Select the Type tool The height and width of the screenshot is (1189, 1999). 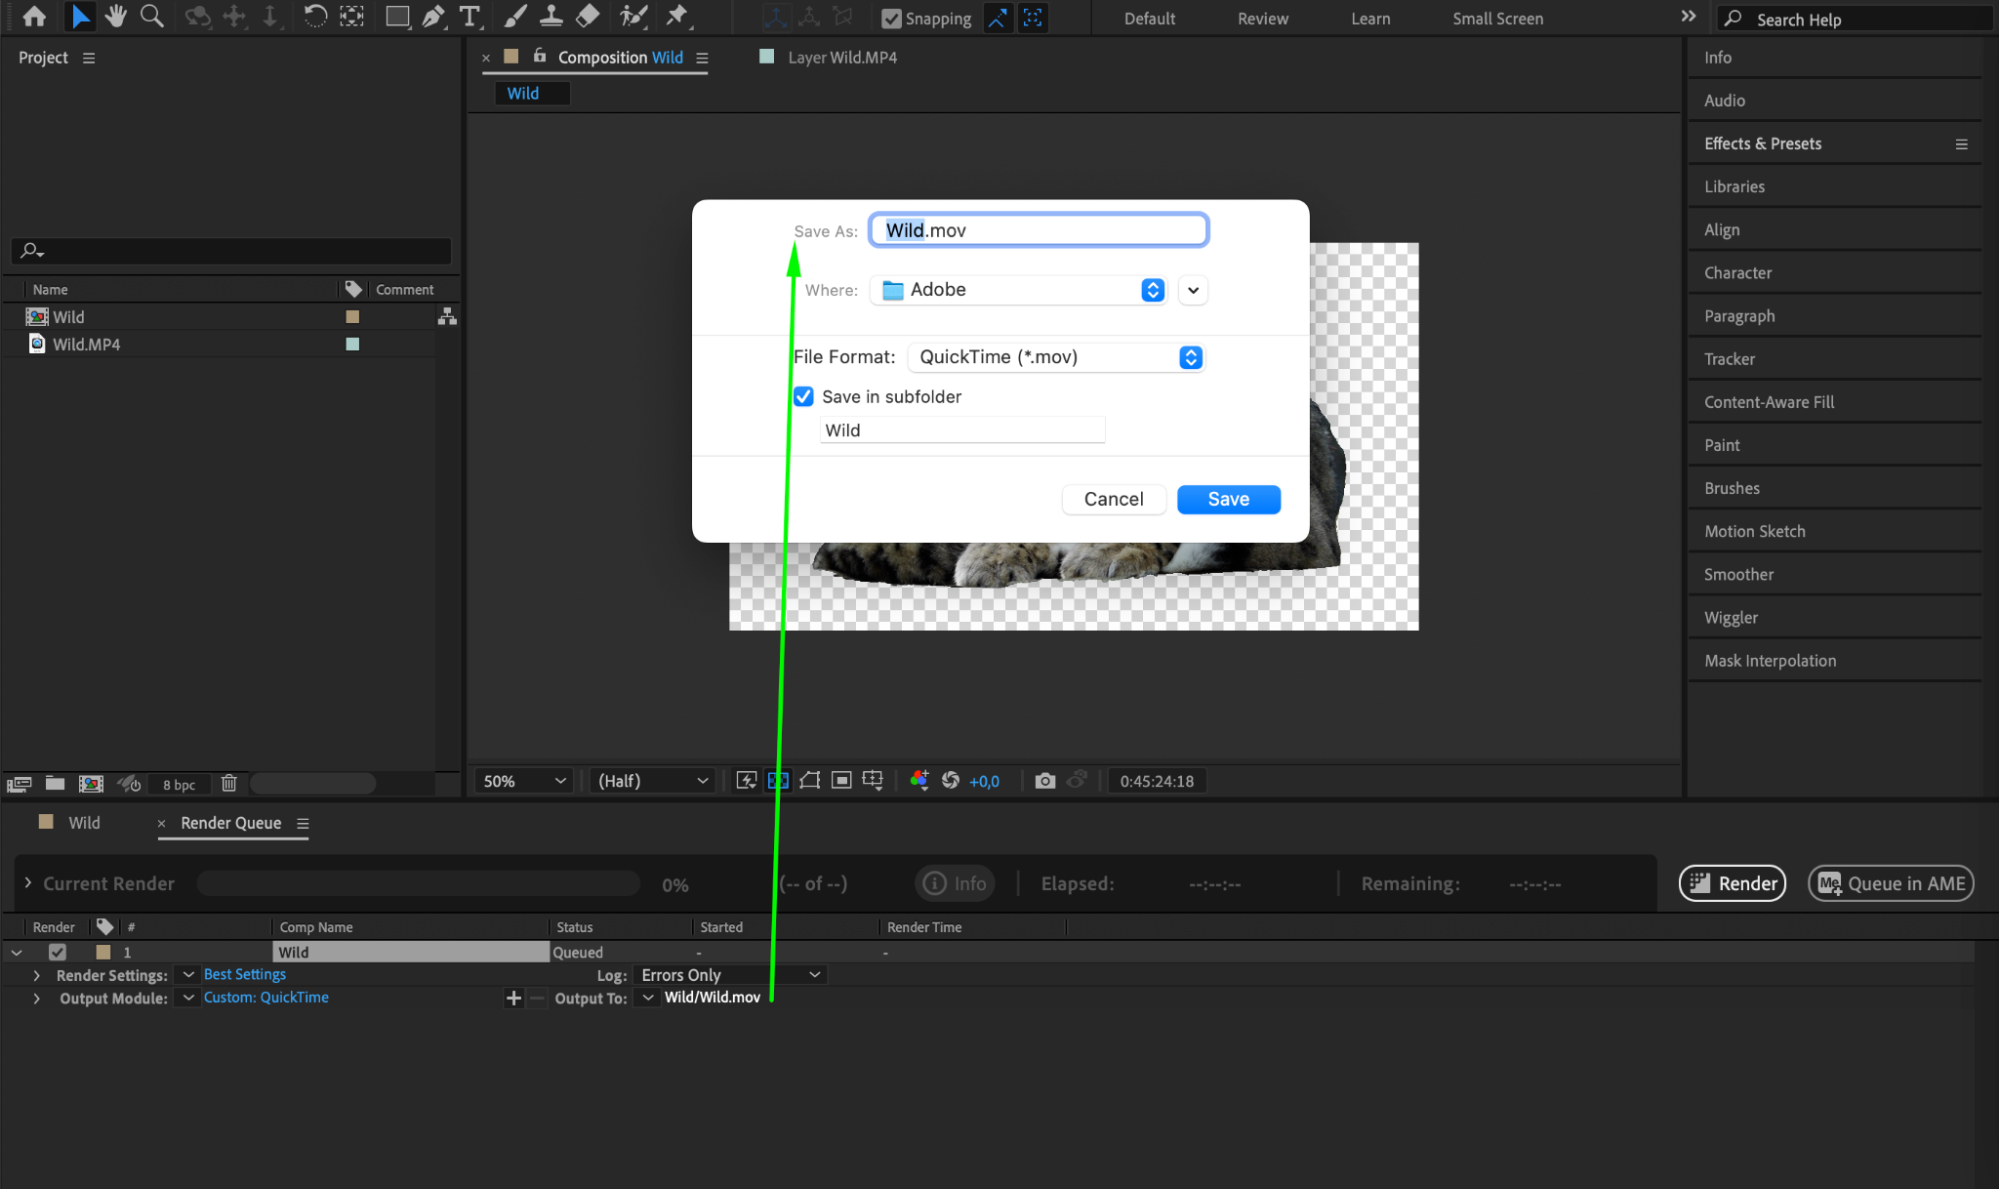(x=469, y=16)
